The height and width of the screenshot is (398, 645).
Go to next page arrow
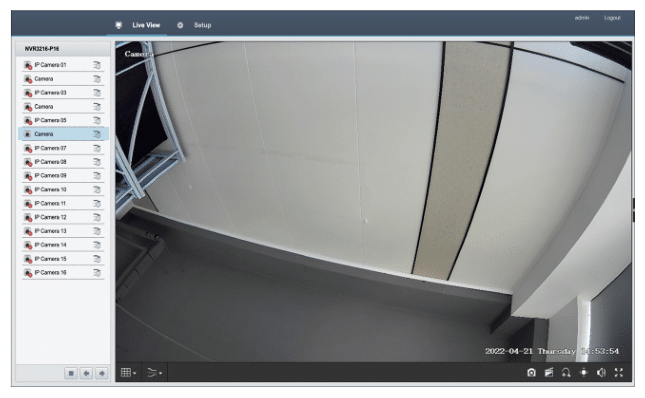pyautogui.click(x=101, y=373)
